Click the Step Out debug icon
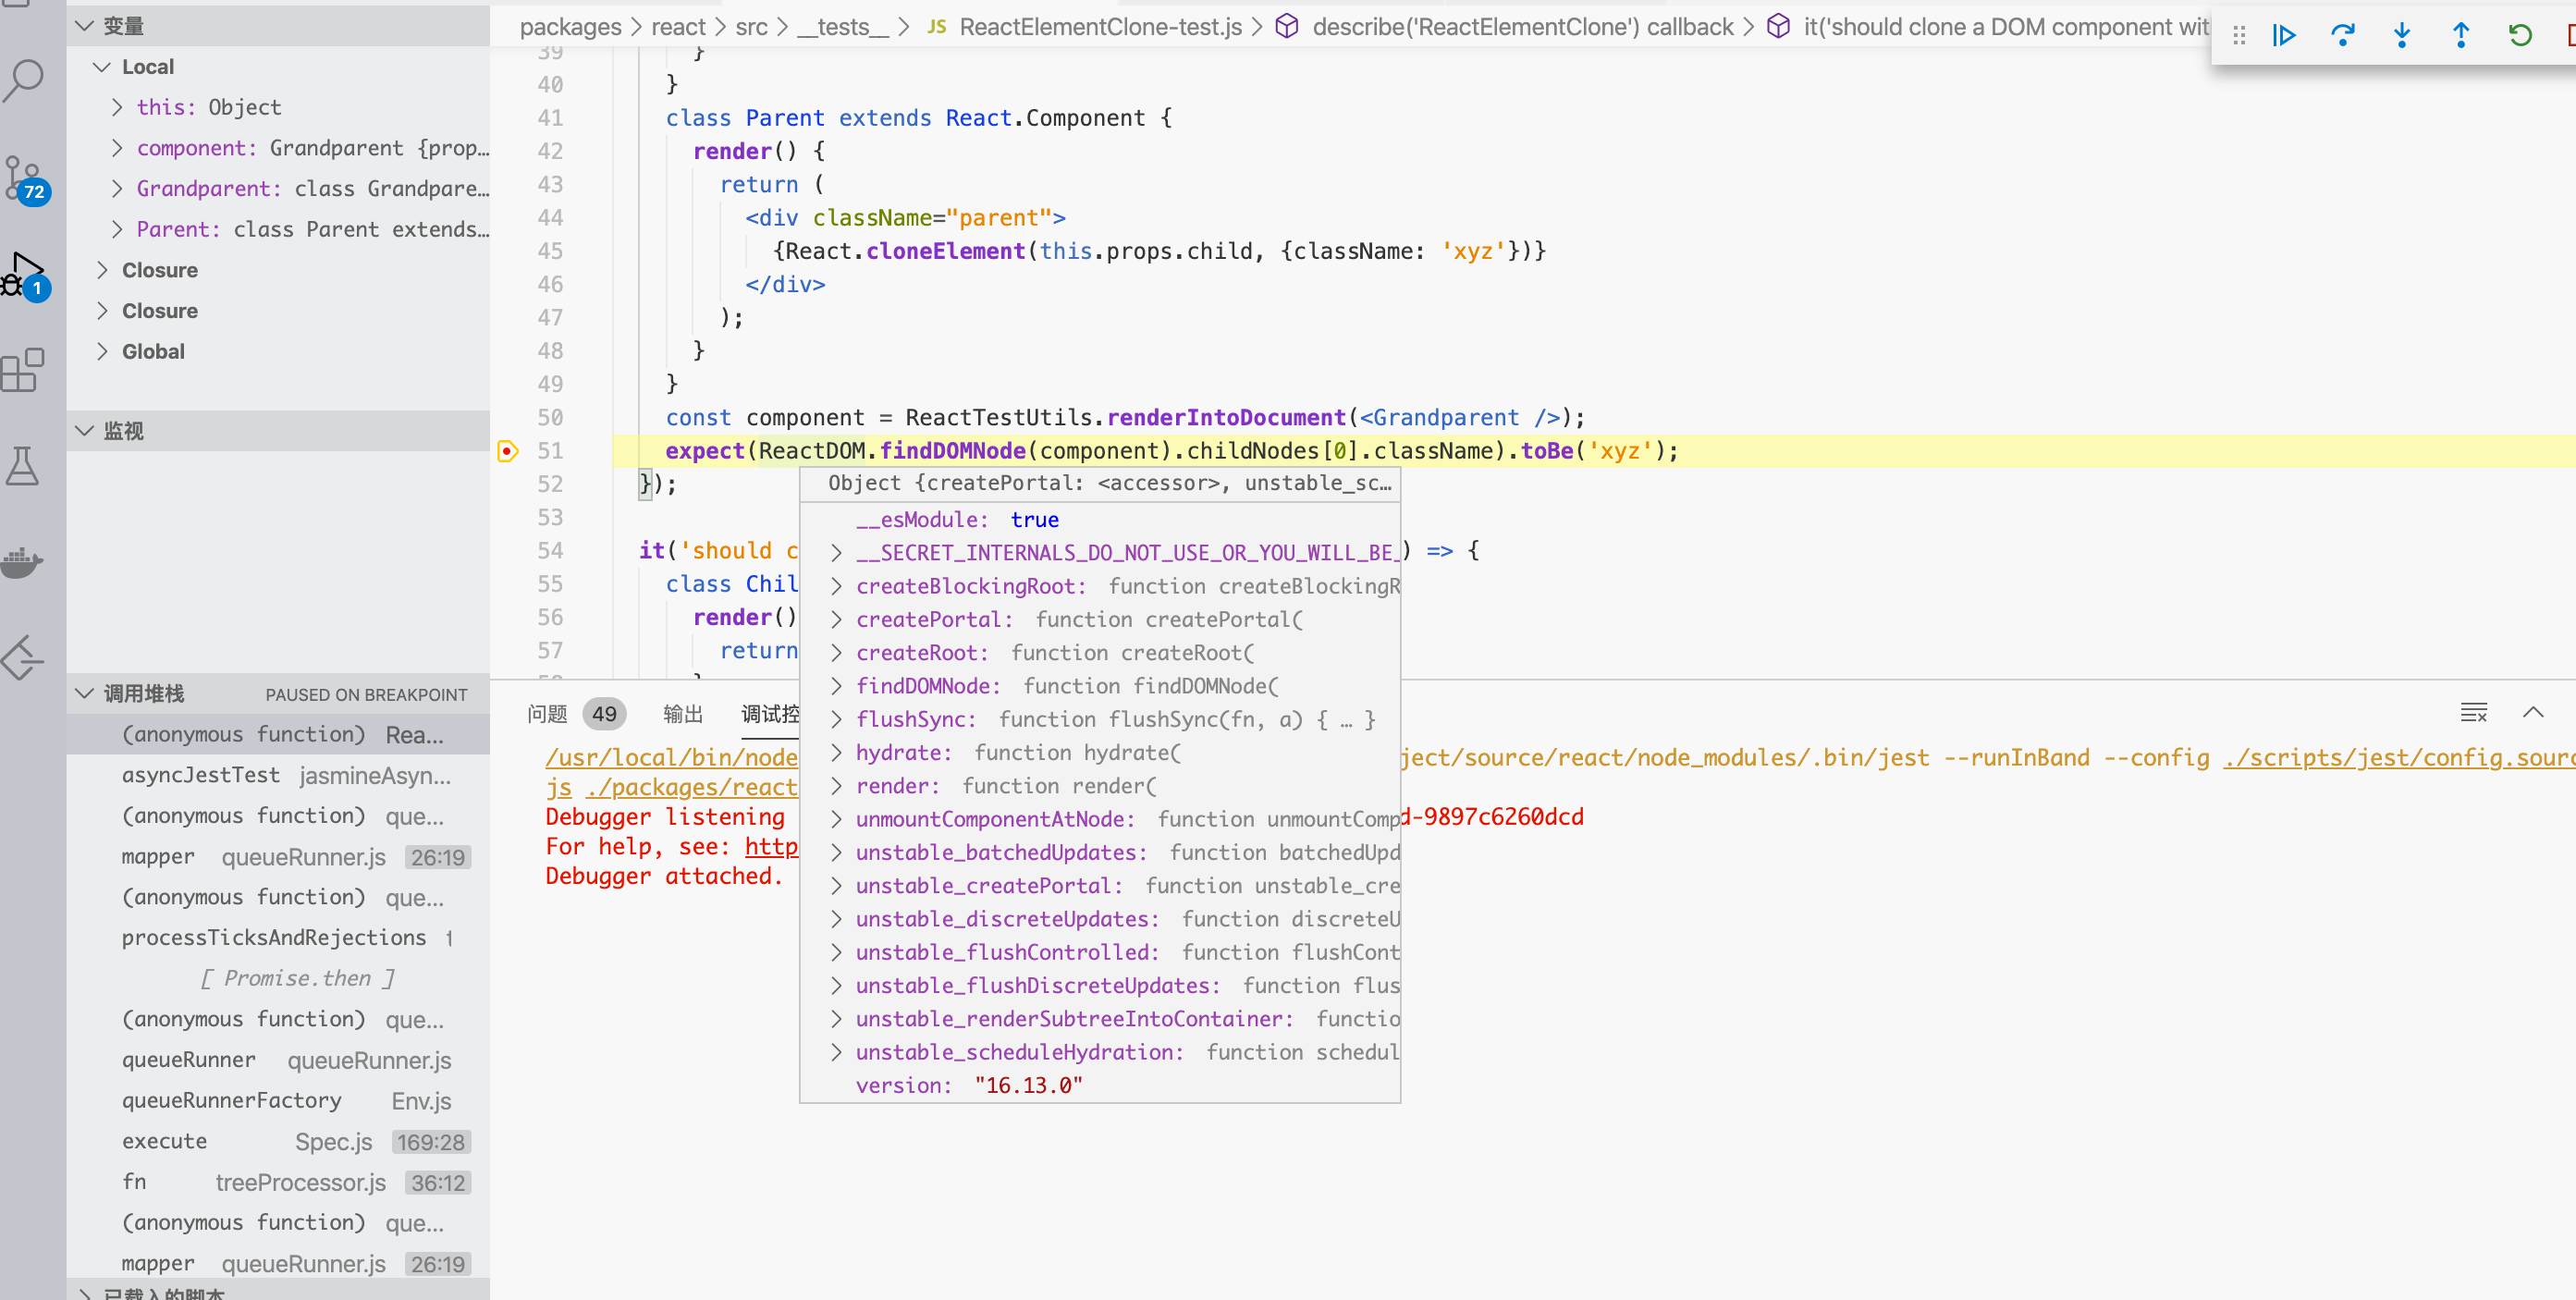Screen dimensions: 2576x1300 click(2461, 36)
